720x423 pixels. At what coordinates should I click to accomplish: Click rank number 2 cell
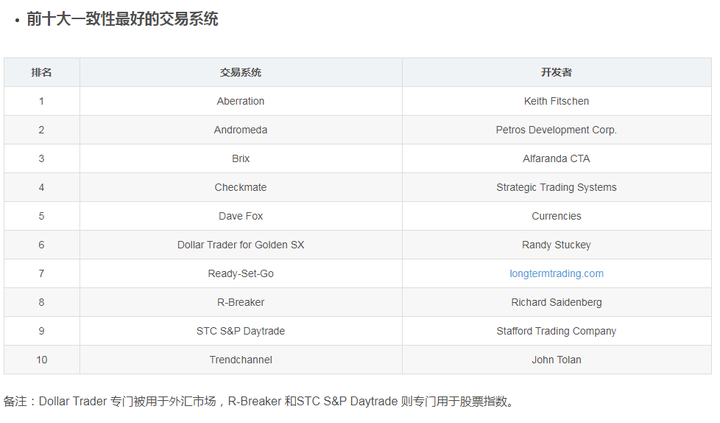pos(42,130)
